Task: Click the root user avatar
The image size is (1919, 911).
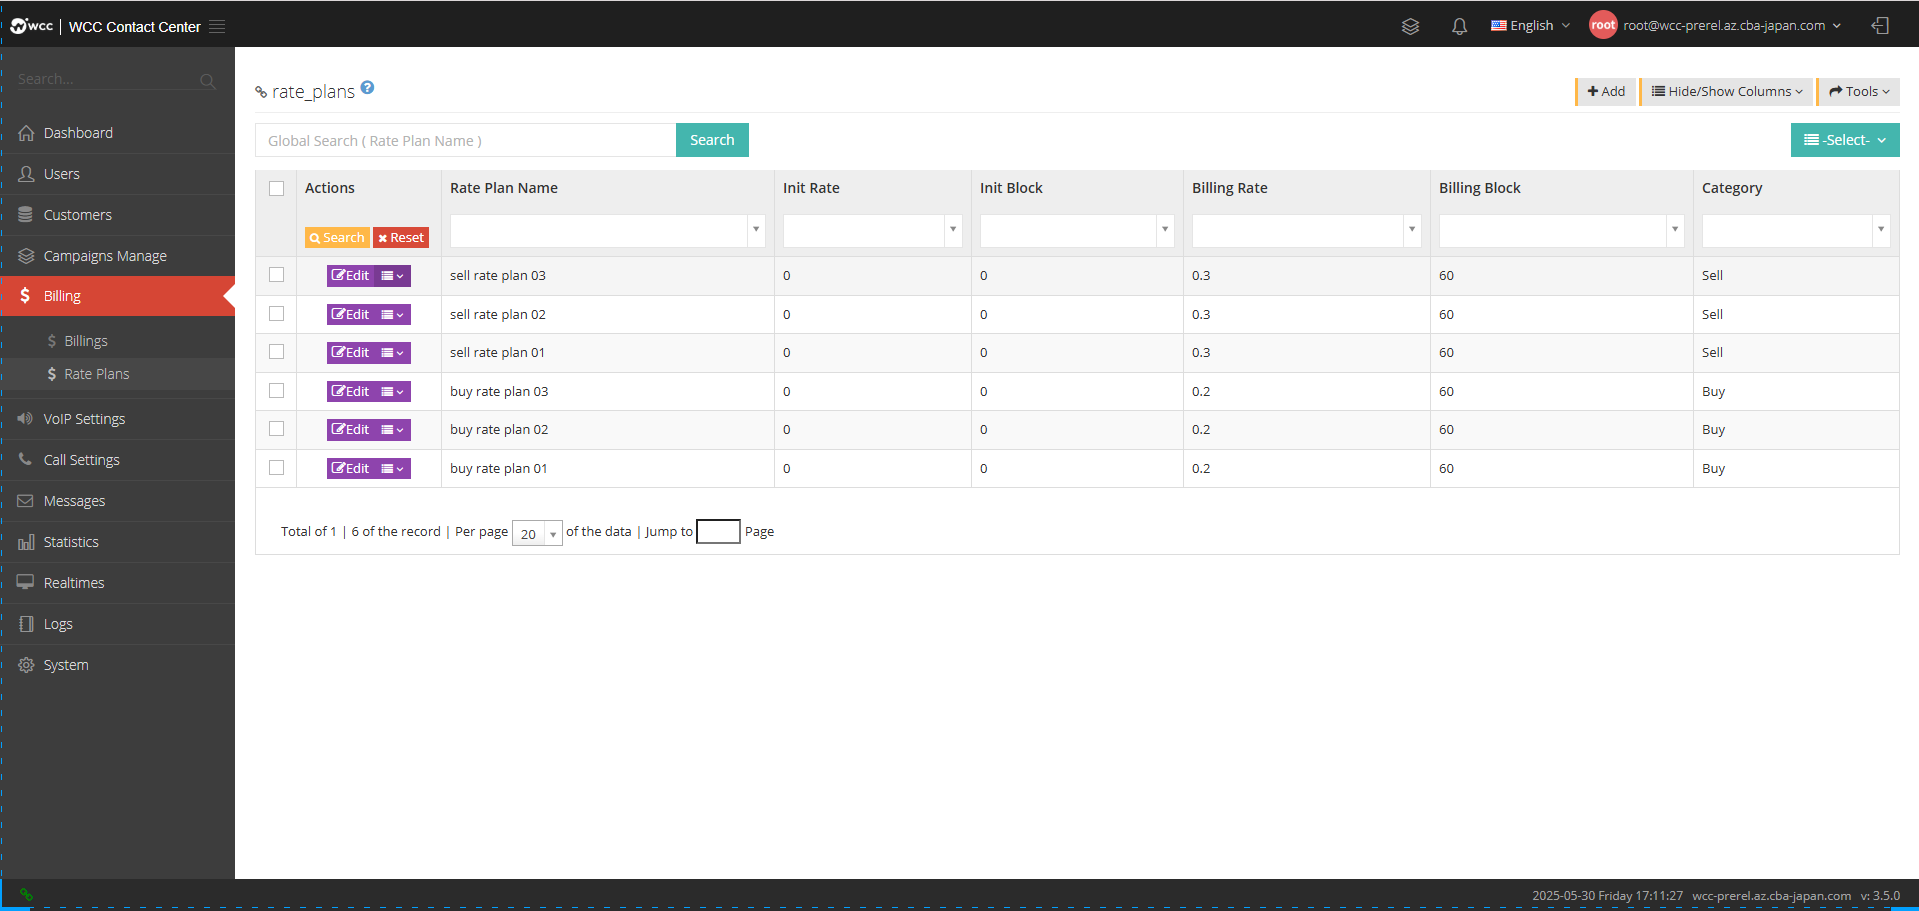Action: click(1603, 26)
